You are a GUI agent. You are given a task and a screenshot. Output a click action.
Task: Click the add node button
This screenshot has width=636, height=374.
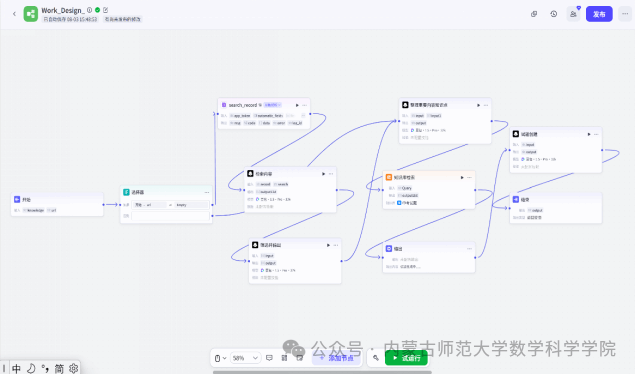pos(336,358)
